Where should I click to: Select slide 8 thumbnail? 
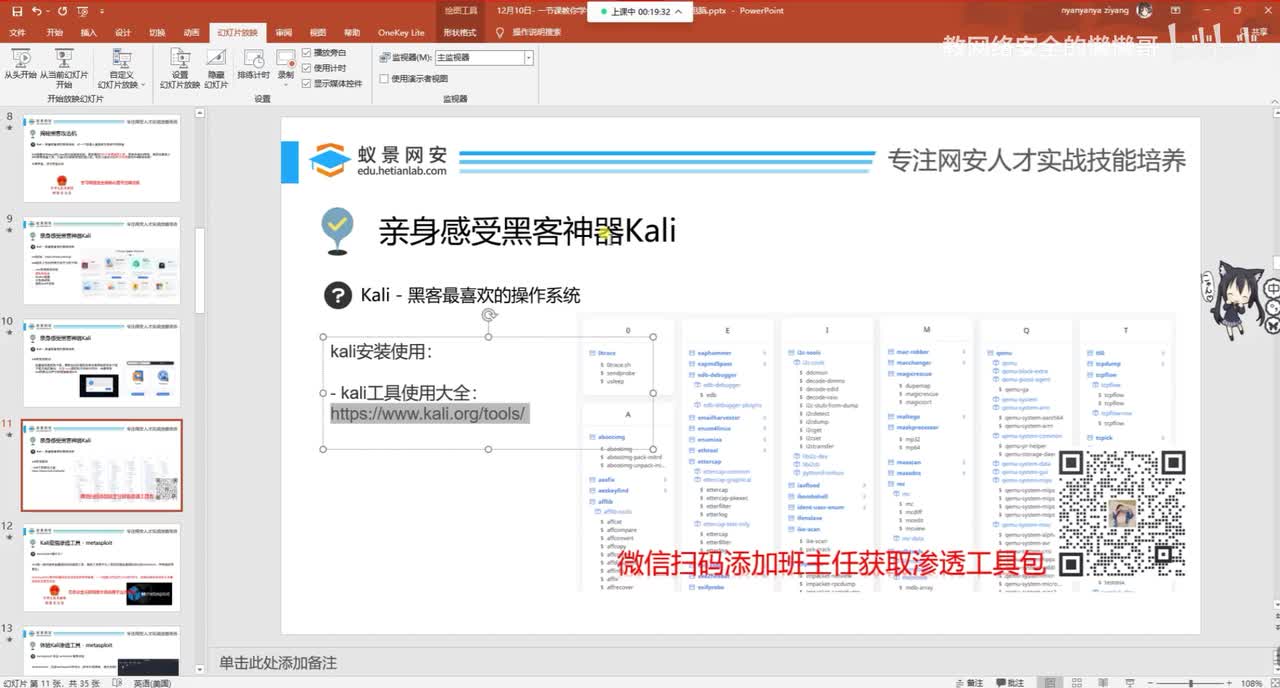[102, 158]
